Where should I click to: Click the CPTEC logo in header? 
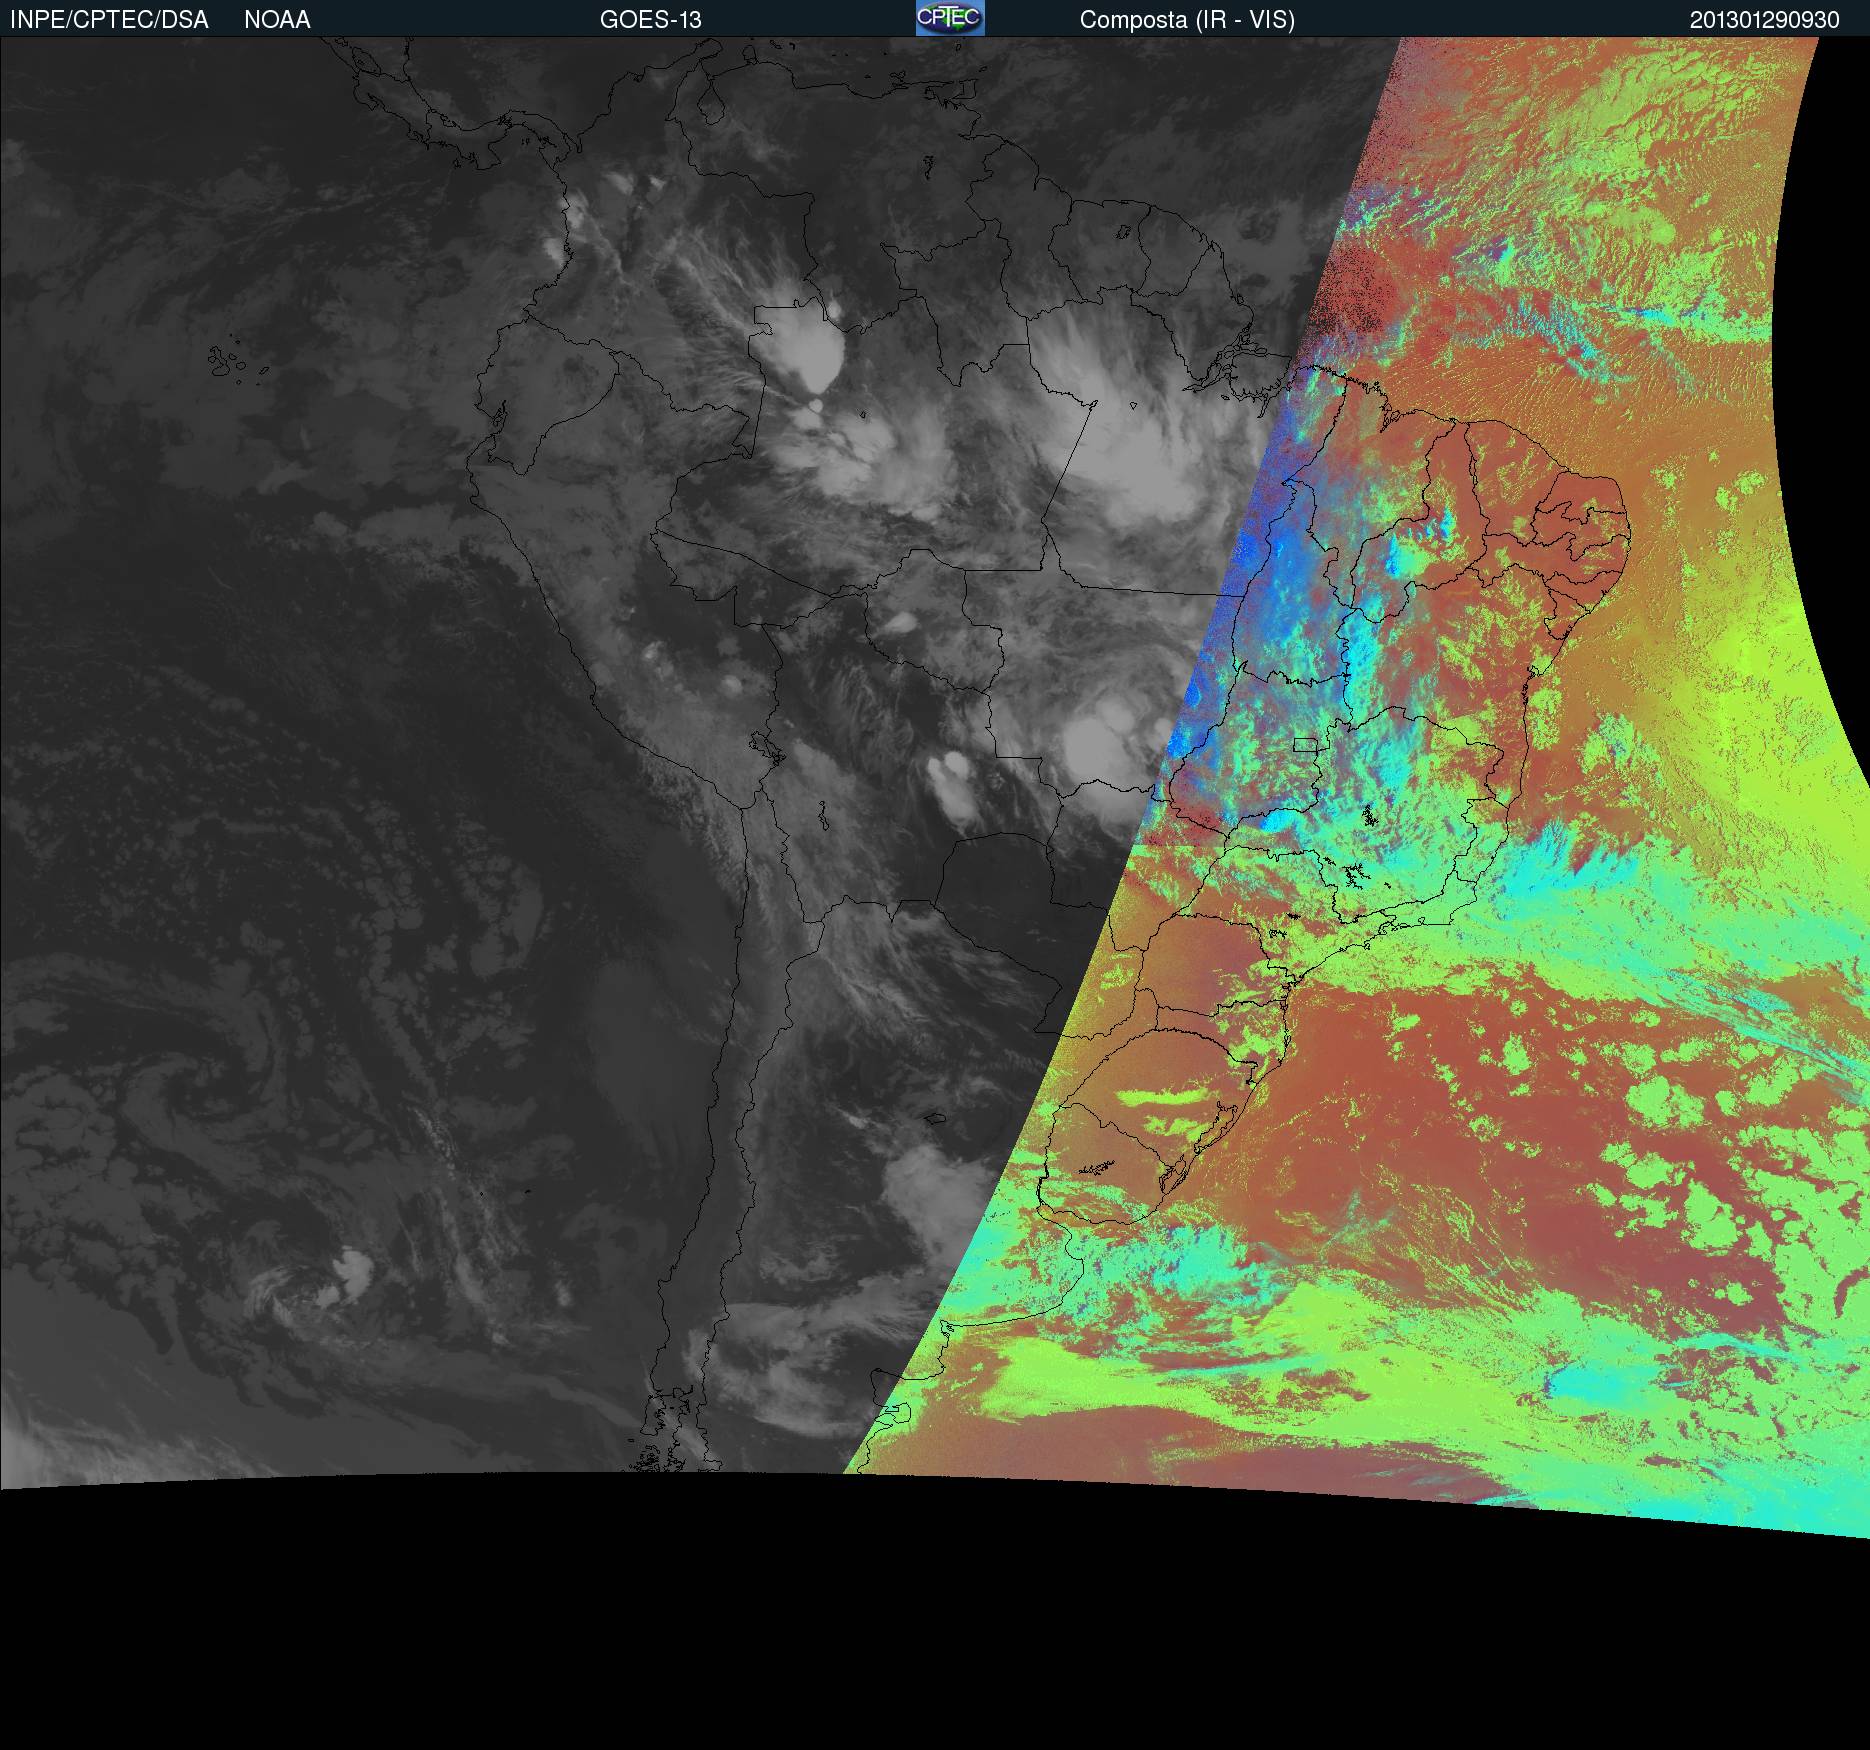pos(950,18)
